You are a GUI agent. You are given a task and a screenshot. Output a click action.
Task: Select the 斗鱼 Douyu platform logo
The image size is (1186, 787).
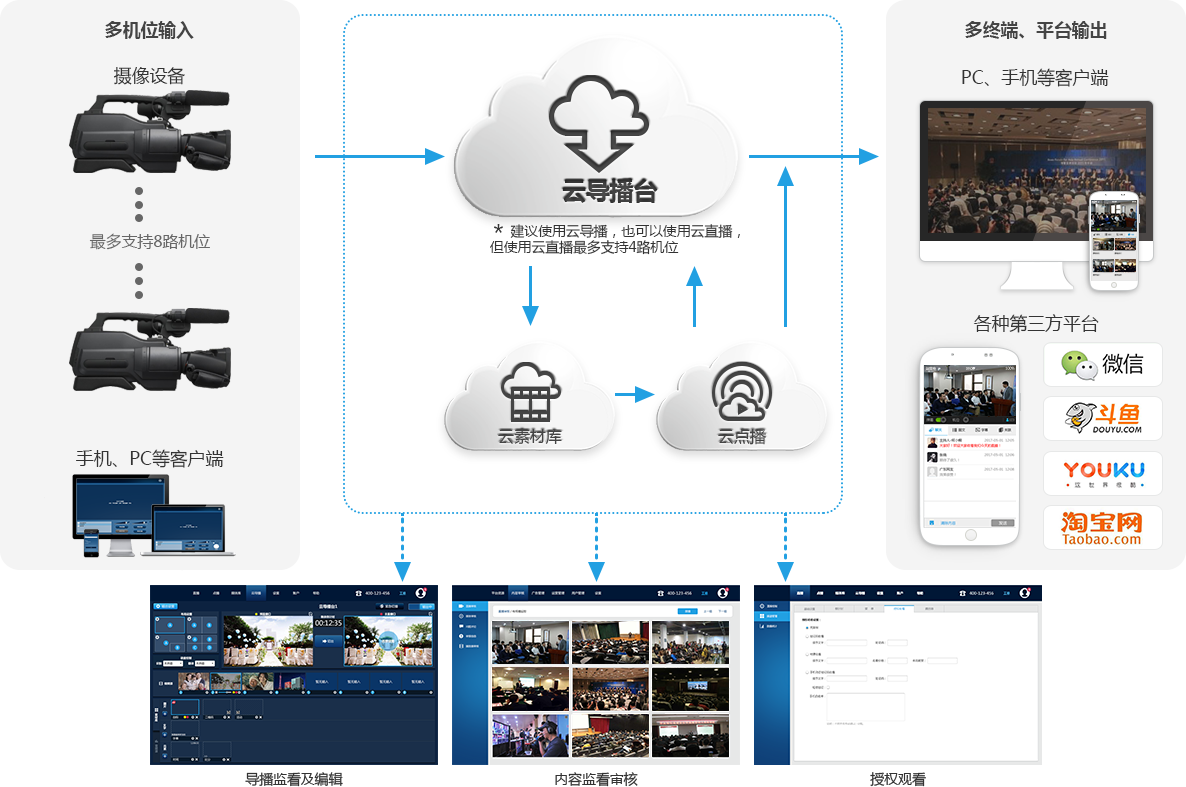(1102, 418)
